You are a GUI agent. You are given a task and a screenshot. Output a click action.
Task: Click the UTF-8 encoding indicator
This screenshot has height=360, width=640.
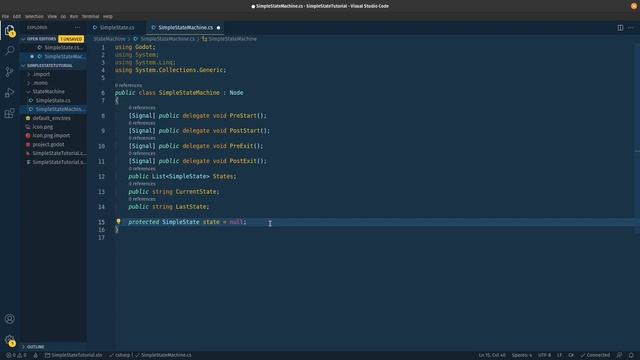[x=544, y=355]
